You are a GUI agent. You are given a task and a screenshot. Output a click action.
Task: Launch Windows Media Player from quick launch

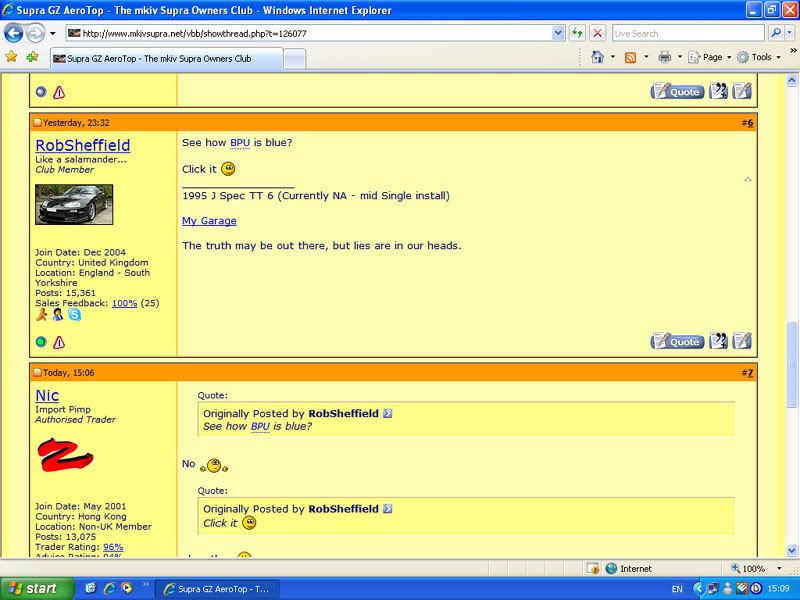[x=126, y=588]
